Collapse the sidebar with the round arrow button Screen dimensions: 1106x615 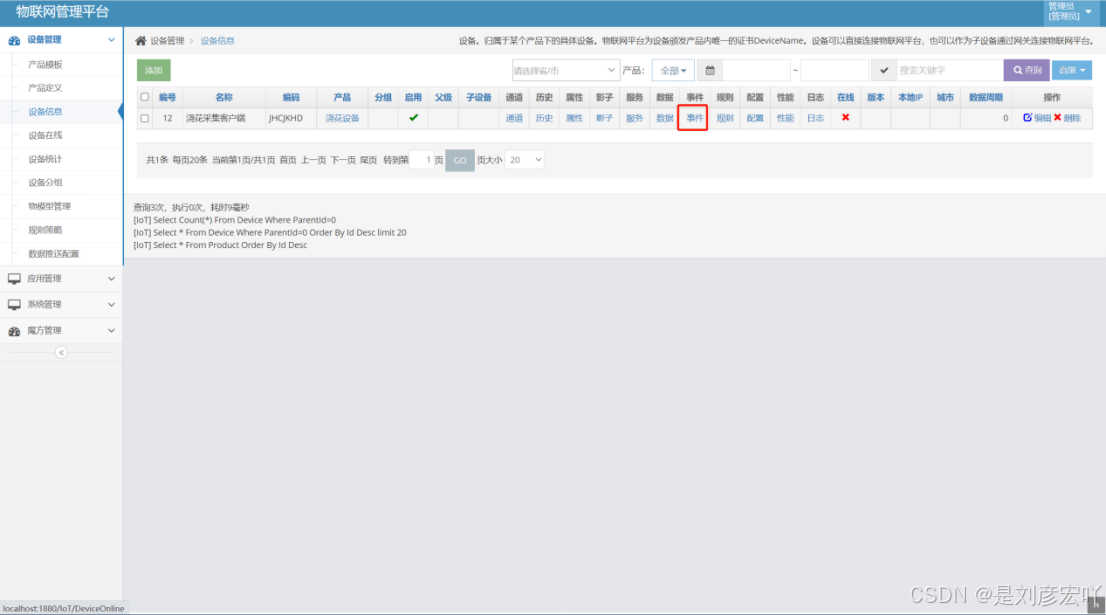[x=61, y=352]
